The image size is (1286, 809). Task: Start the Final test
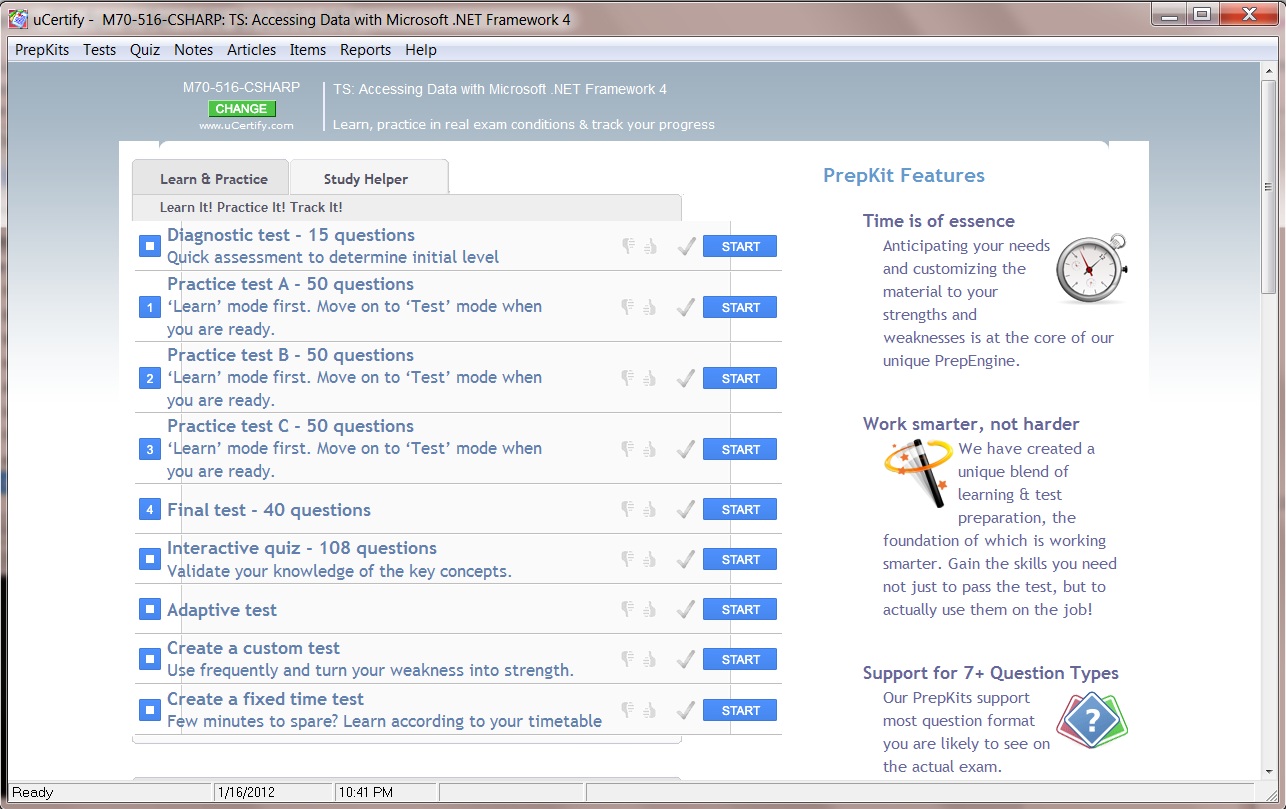point(740,509)
